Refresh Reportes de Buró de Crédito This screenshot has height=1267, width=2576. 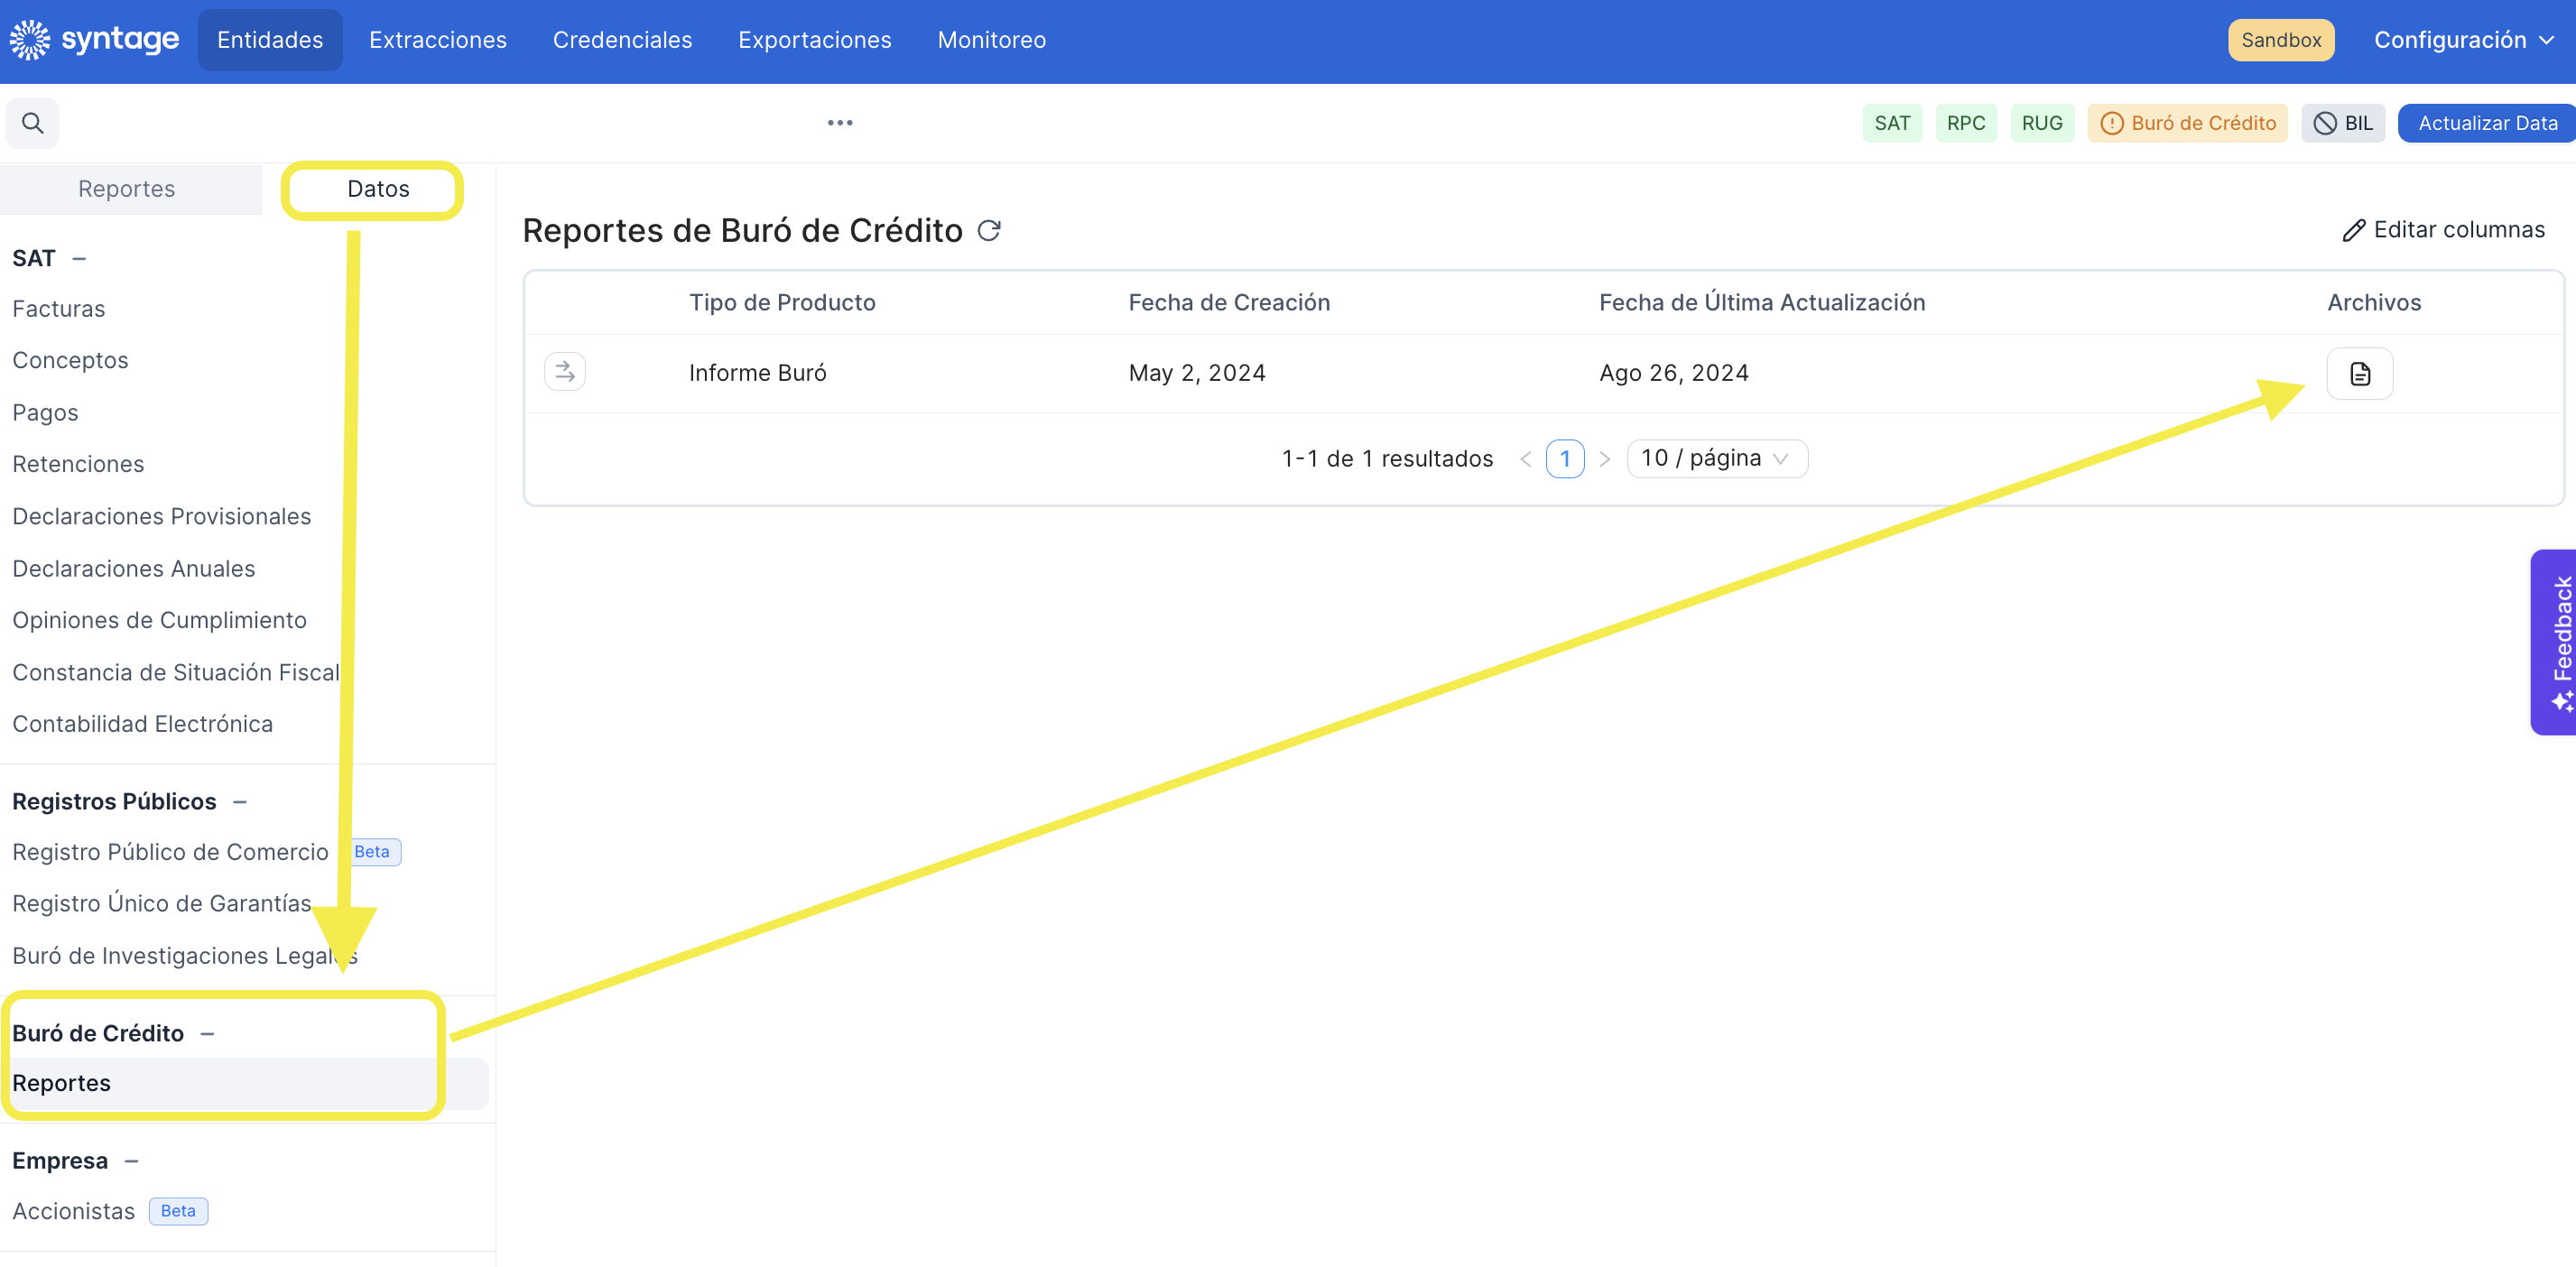click(x=989, y=231)
